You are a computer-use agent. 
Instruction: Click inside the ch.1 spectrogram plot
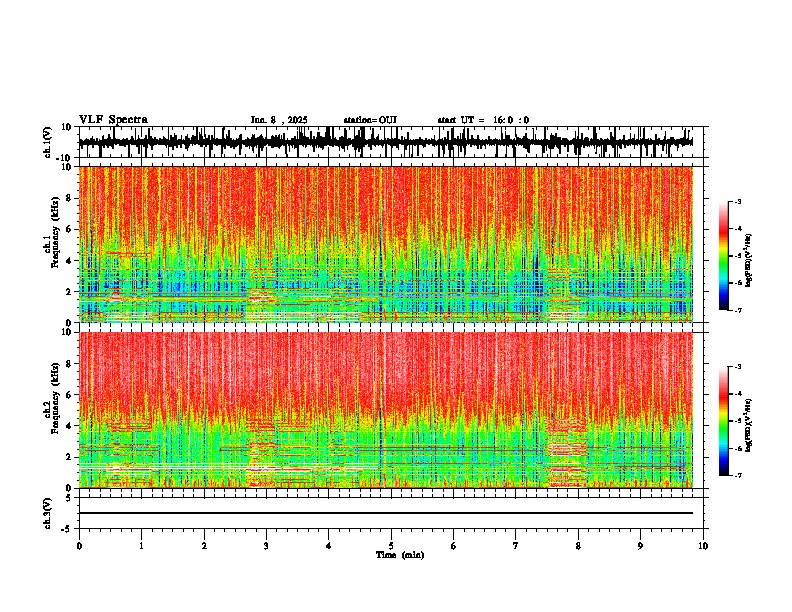click(386, 244)
